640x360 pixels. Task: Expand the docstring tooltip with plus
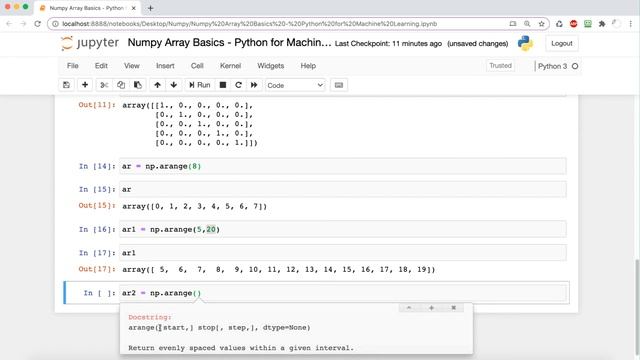click(x=431, y=308)
